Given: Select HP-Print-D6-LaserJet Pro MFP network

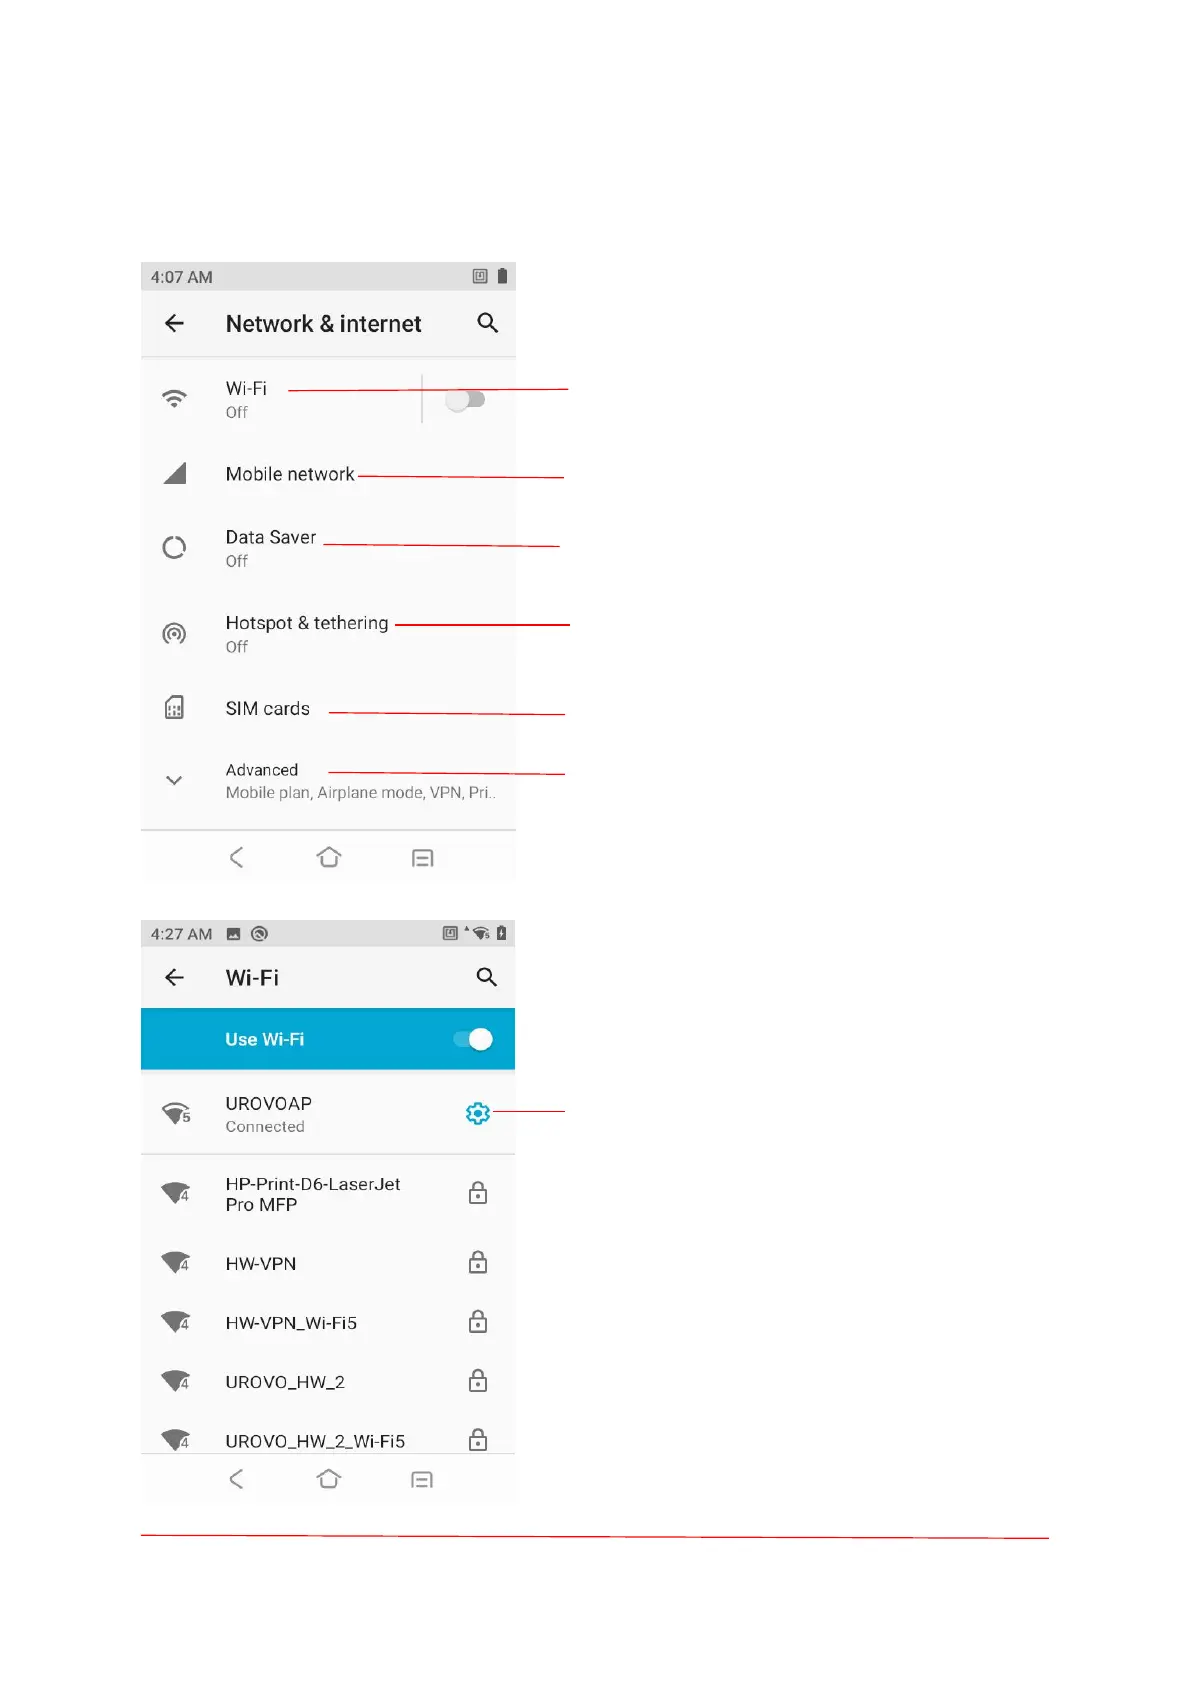Looking at the screenshot, I should 312,1194.
